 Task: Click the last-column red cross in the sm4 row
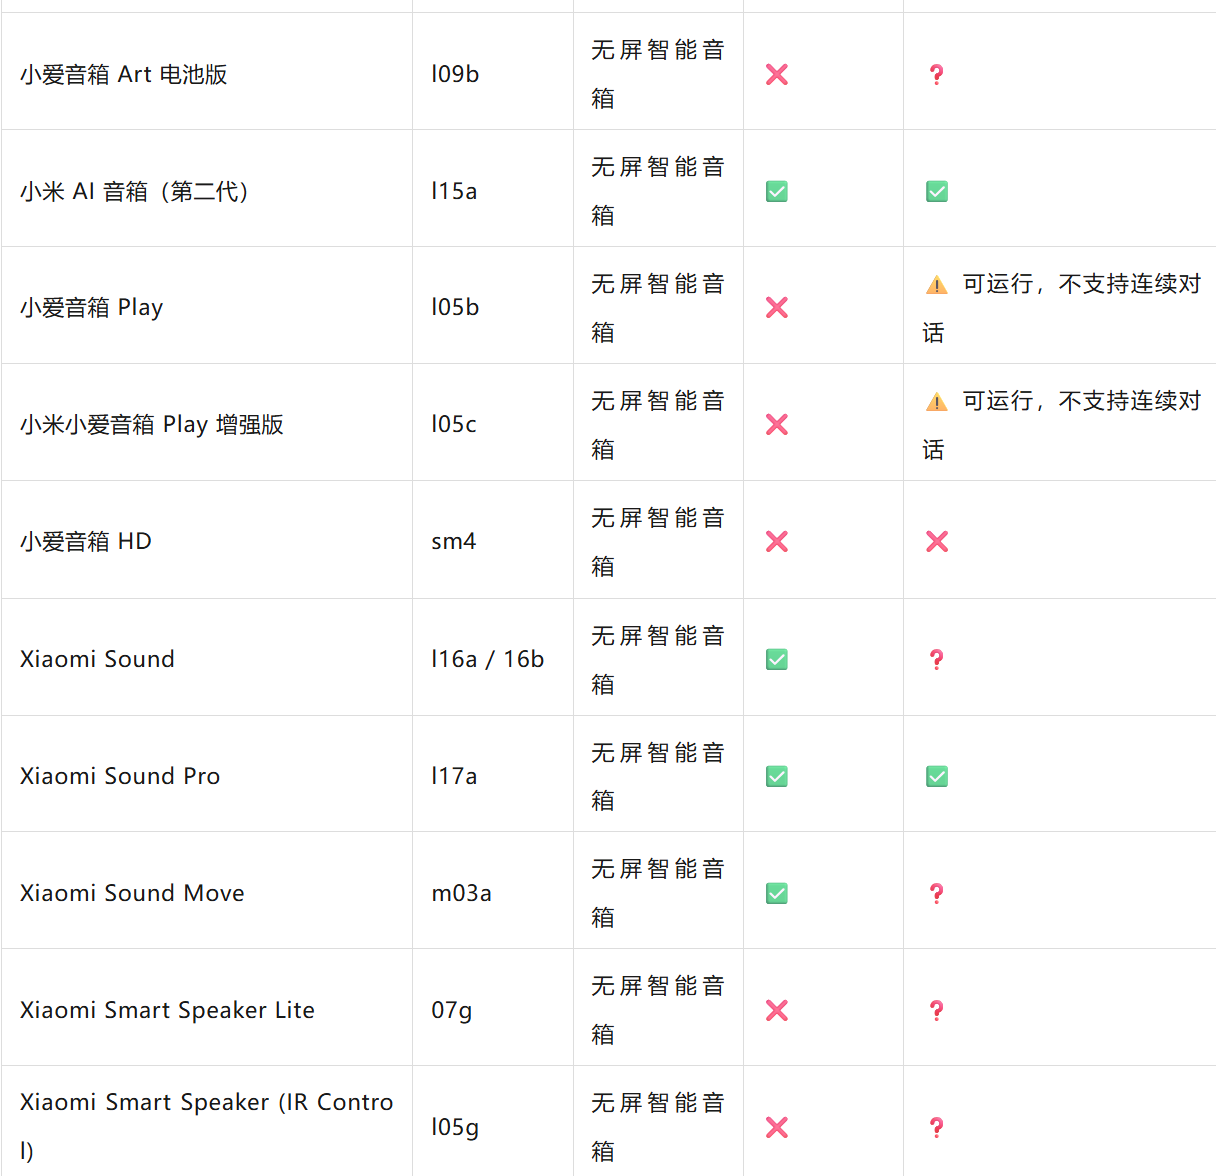[937, 542]
